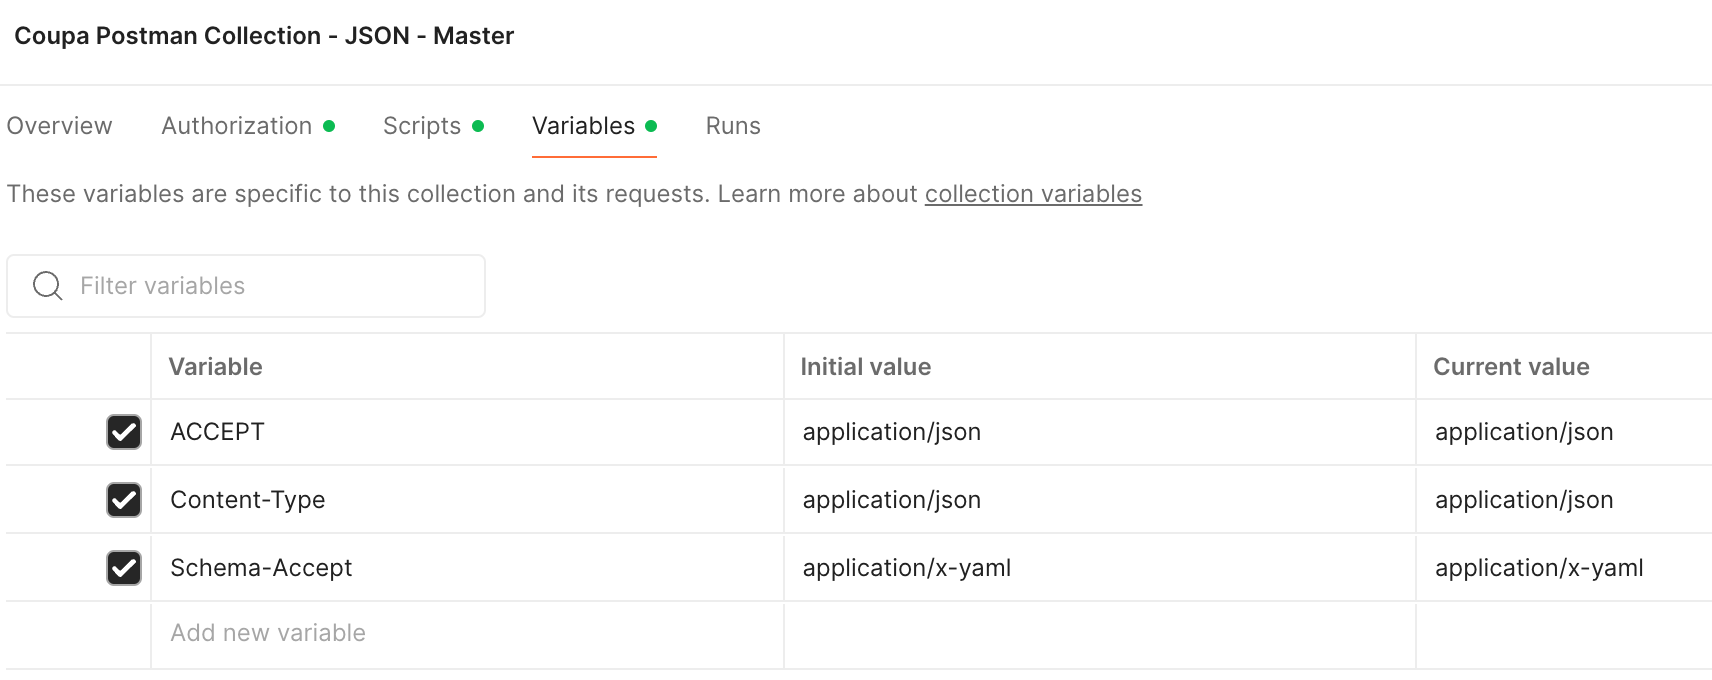This screenshot has width=1712, height=680.
Task: Select the Schema-Accept variable name
Action: click(x=261, y=568)
